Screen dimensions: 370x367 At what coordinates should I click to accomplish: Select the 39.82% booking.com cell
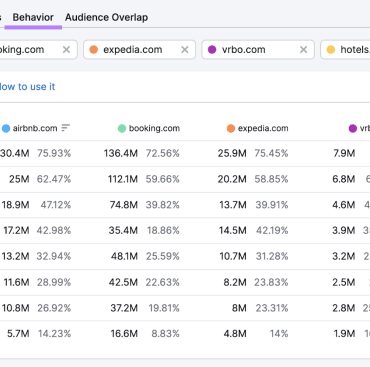point(163,205)
